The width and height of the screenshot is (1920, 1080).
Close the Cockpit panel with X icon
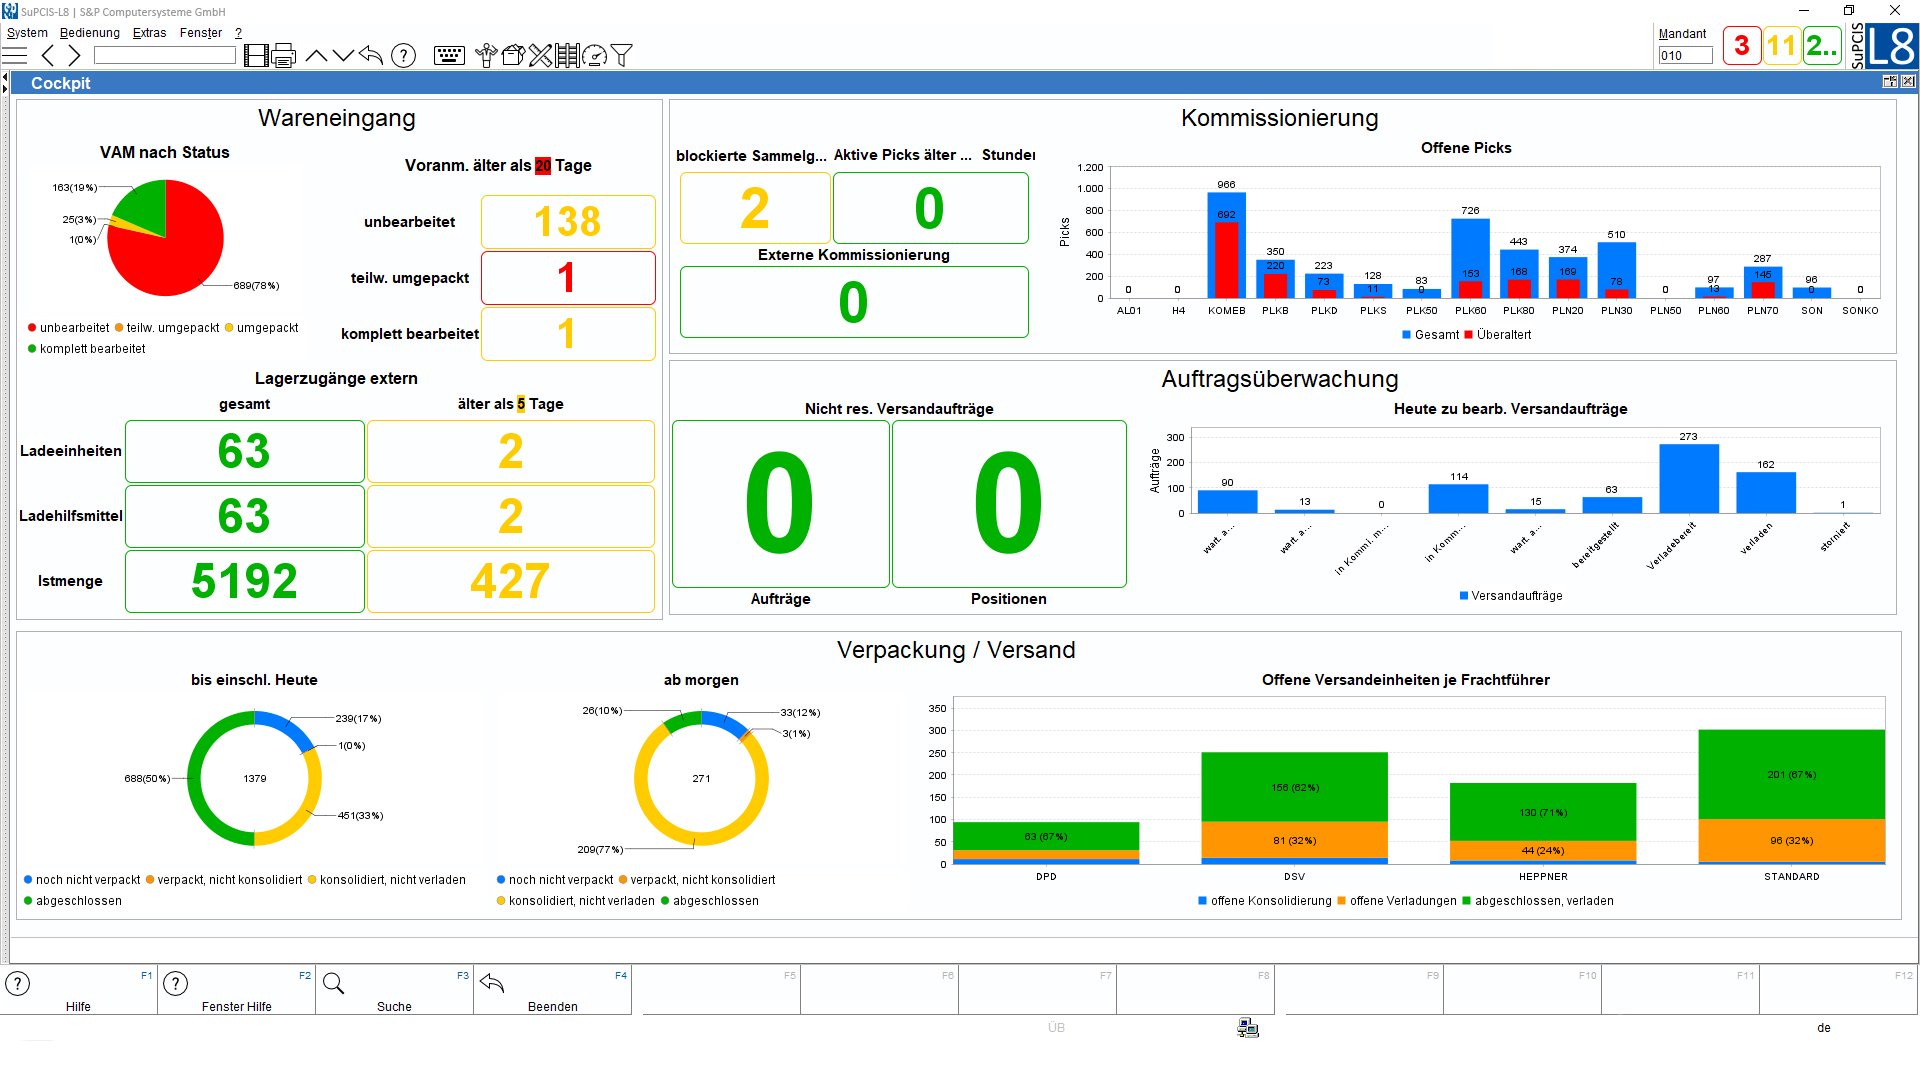pos(1908,82)
